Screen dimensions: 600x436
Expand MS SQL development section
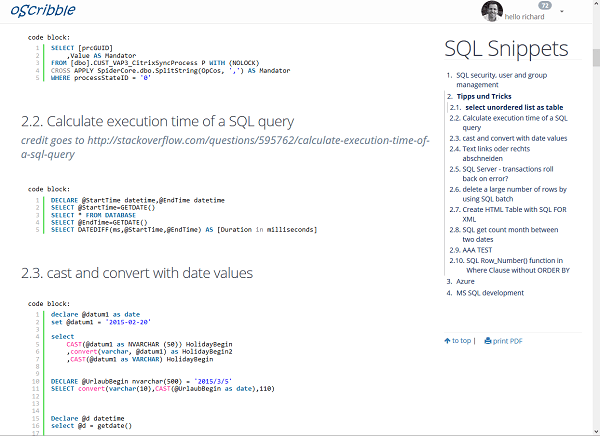pyautogui.click(x=490, y=293)
